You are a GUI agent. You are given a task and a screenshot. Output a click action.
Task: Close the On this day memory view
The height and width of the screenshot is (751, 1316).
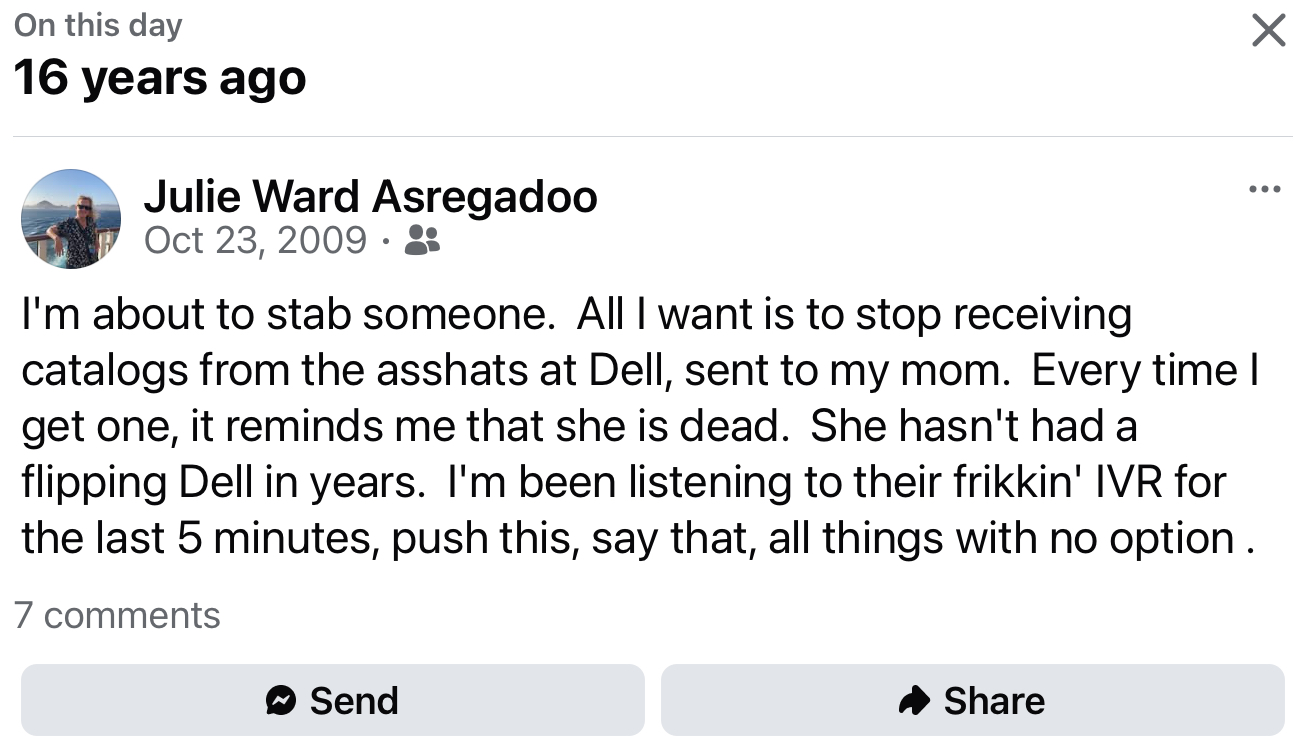tap(1268, 32)
